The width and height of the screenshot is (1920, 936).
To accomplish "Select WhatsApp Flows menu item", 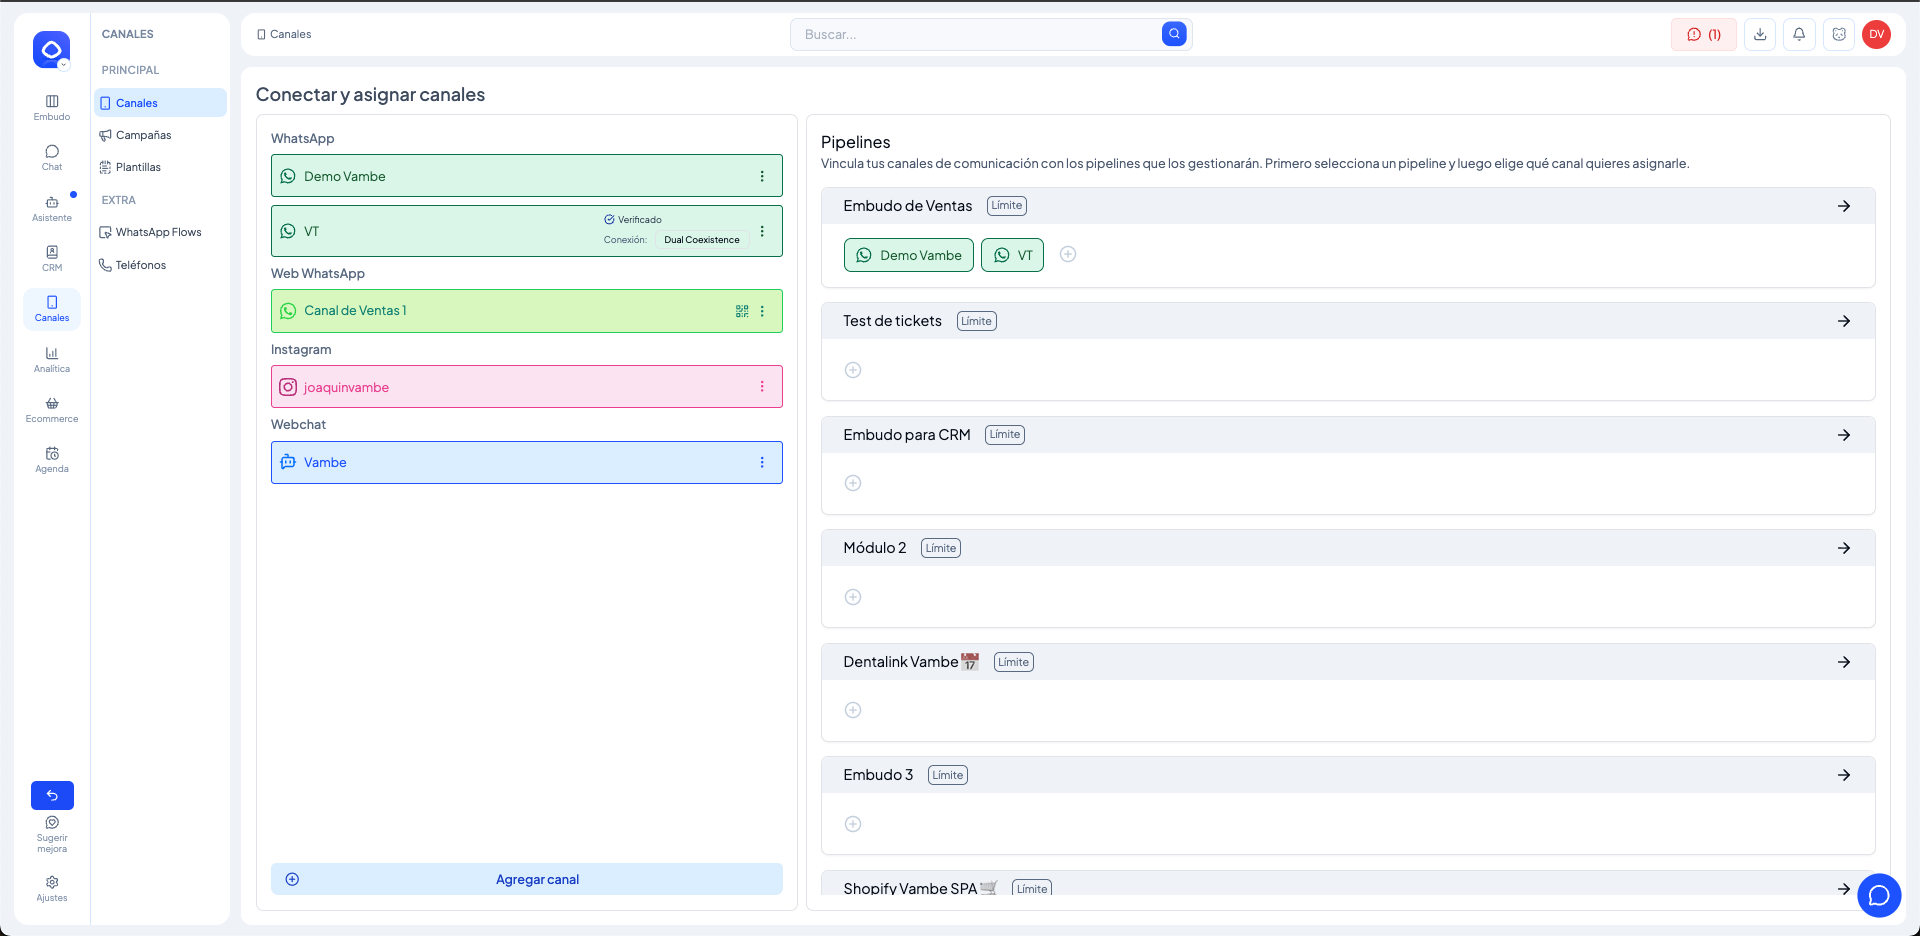I will click(x=158, y=232).
